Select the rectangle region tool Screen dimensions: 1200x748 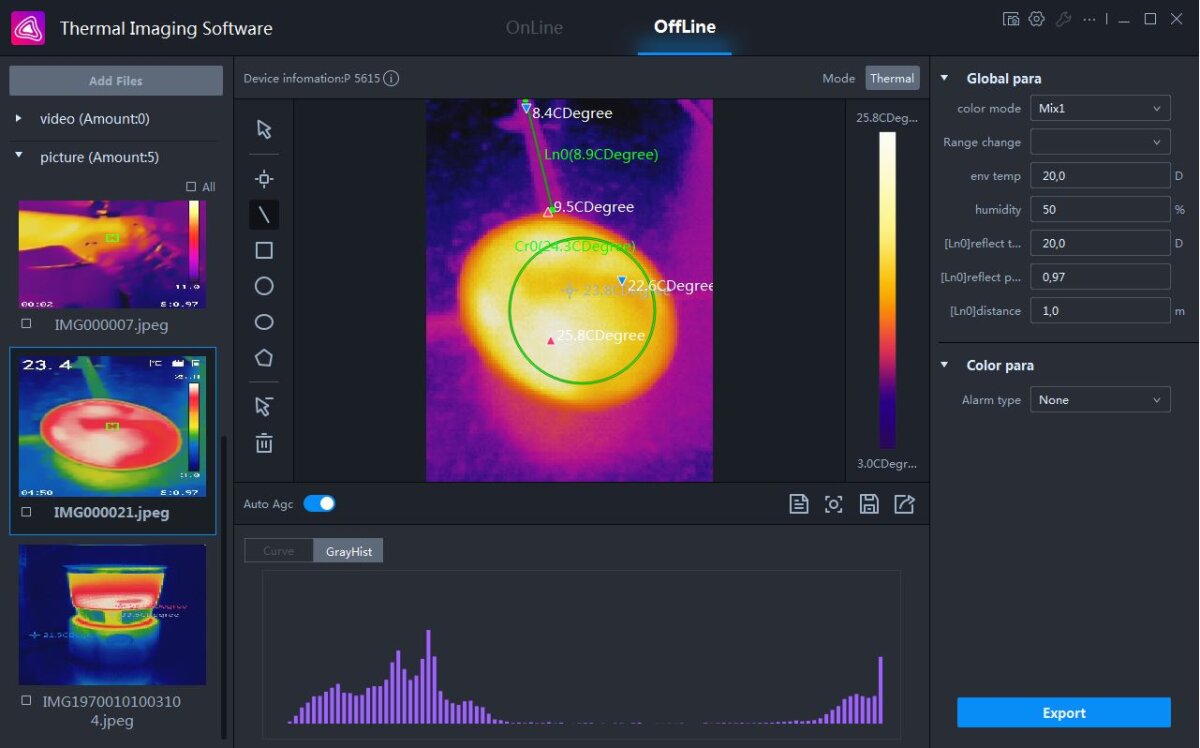click(264, 251)
